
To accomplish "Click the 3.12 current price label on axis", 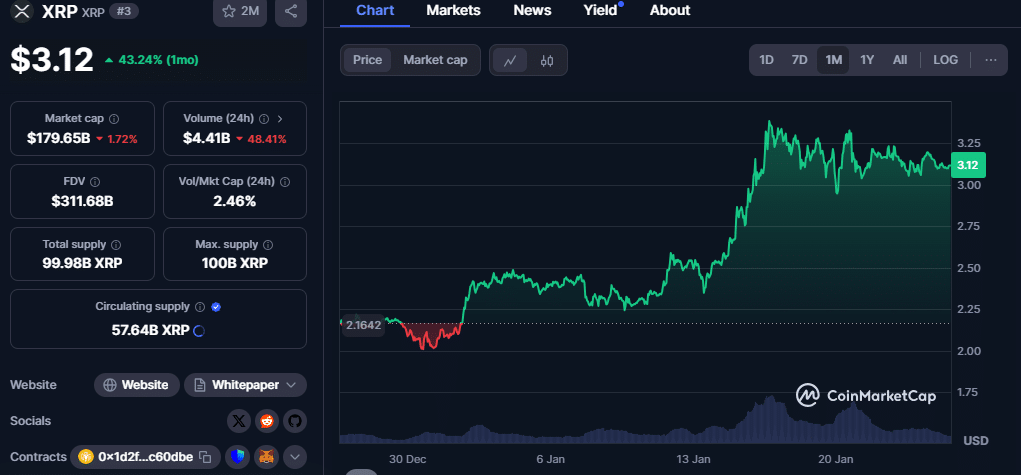I will (968, 165).
